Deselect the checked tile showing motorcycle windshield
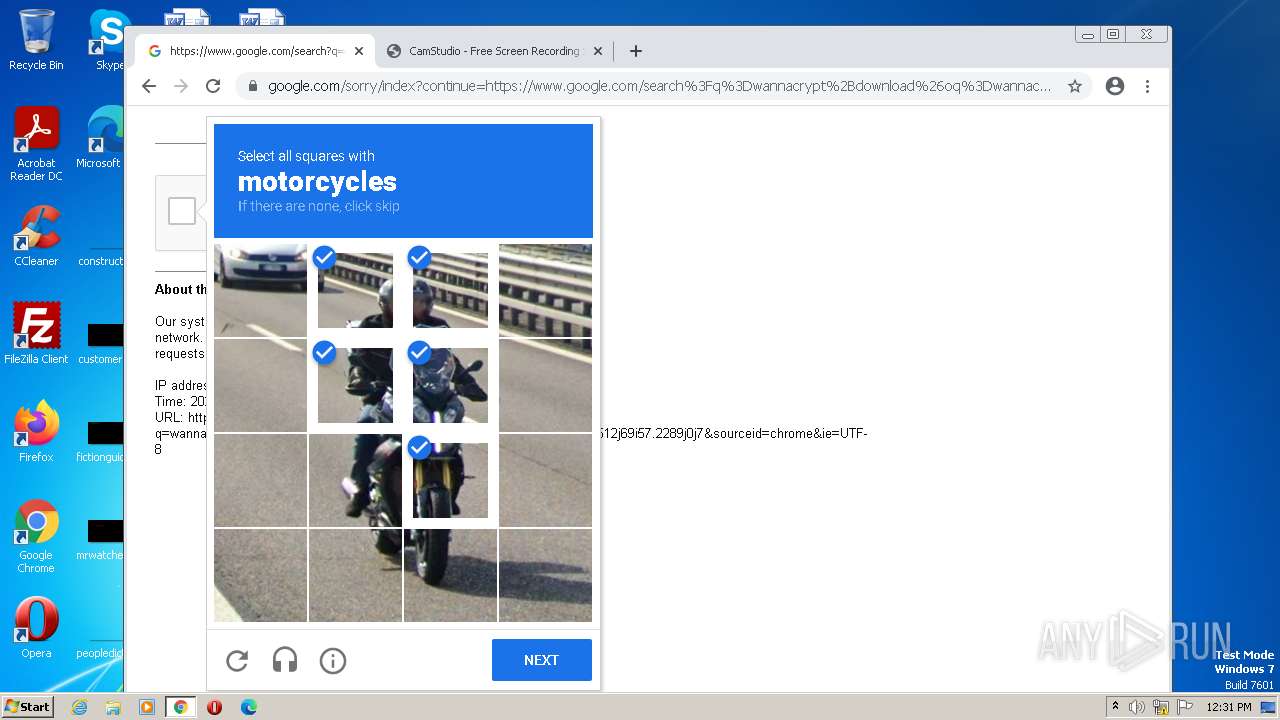Image resolution: width=1280 pixels, height=720 pixels. pyautogui.click(x=450, y=385)
